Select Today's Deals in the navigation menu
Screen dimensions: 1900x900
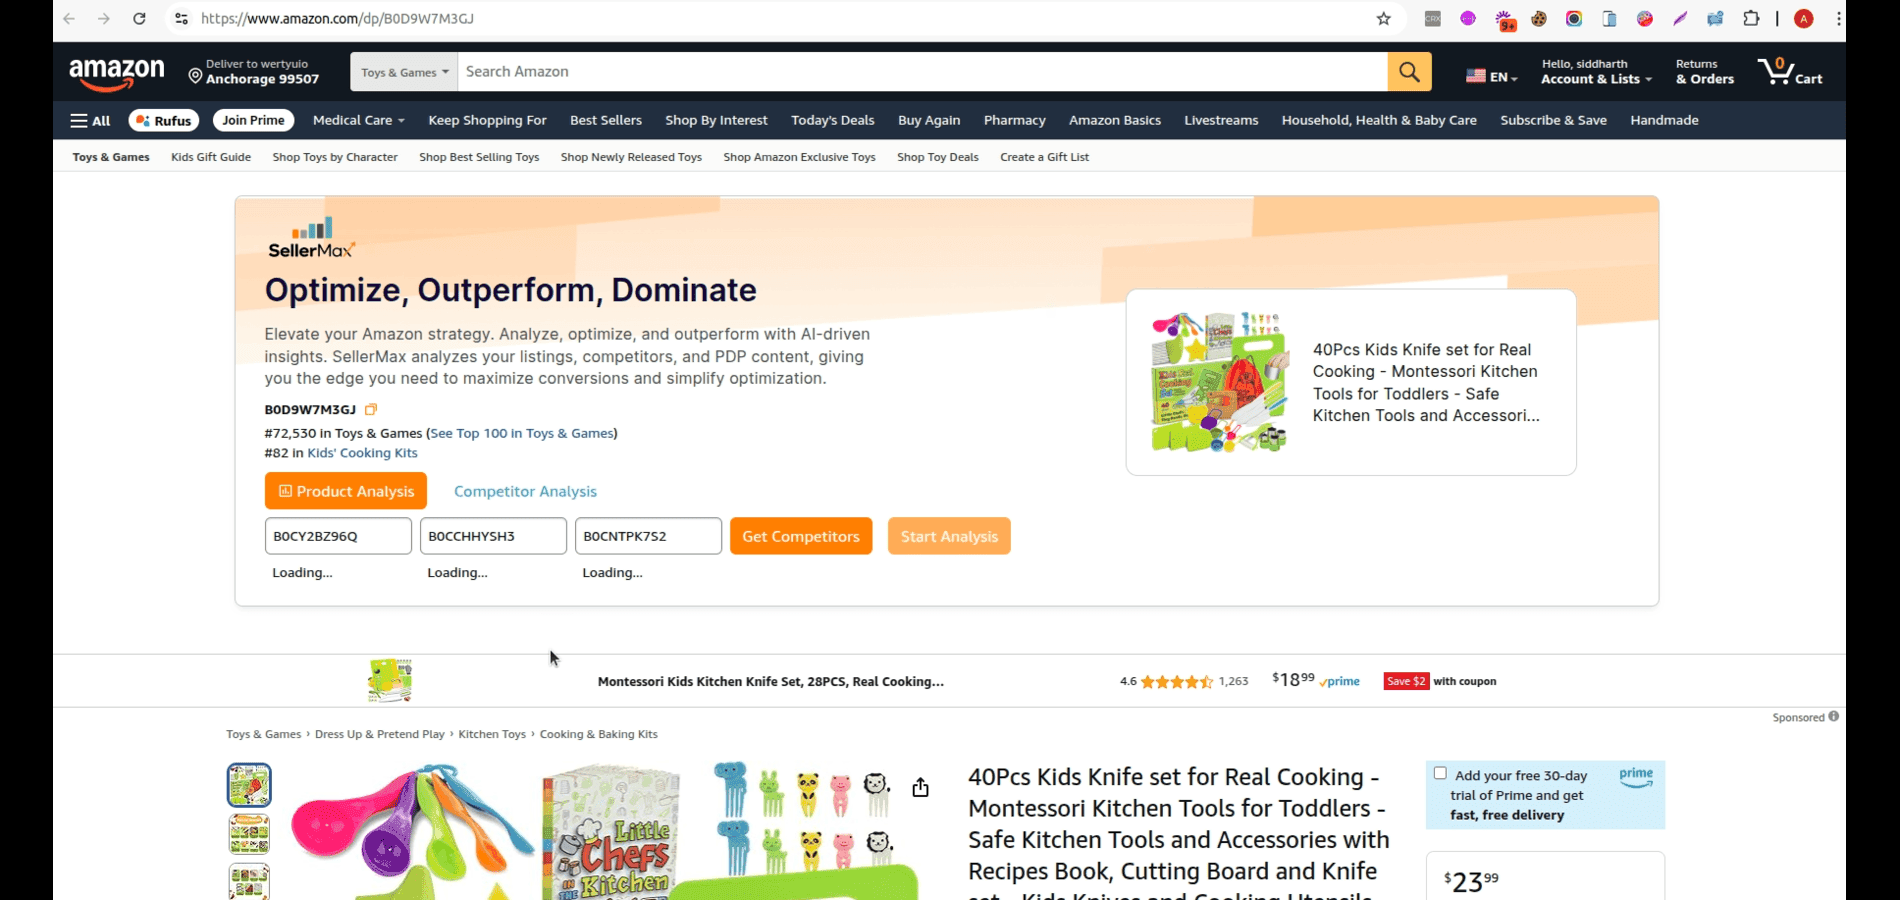pos(832,120)
